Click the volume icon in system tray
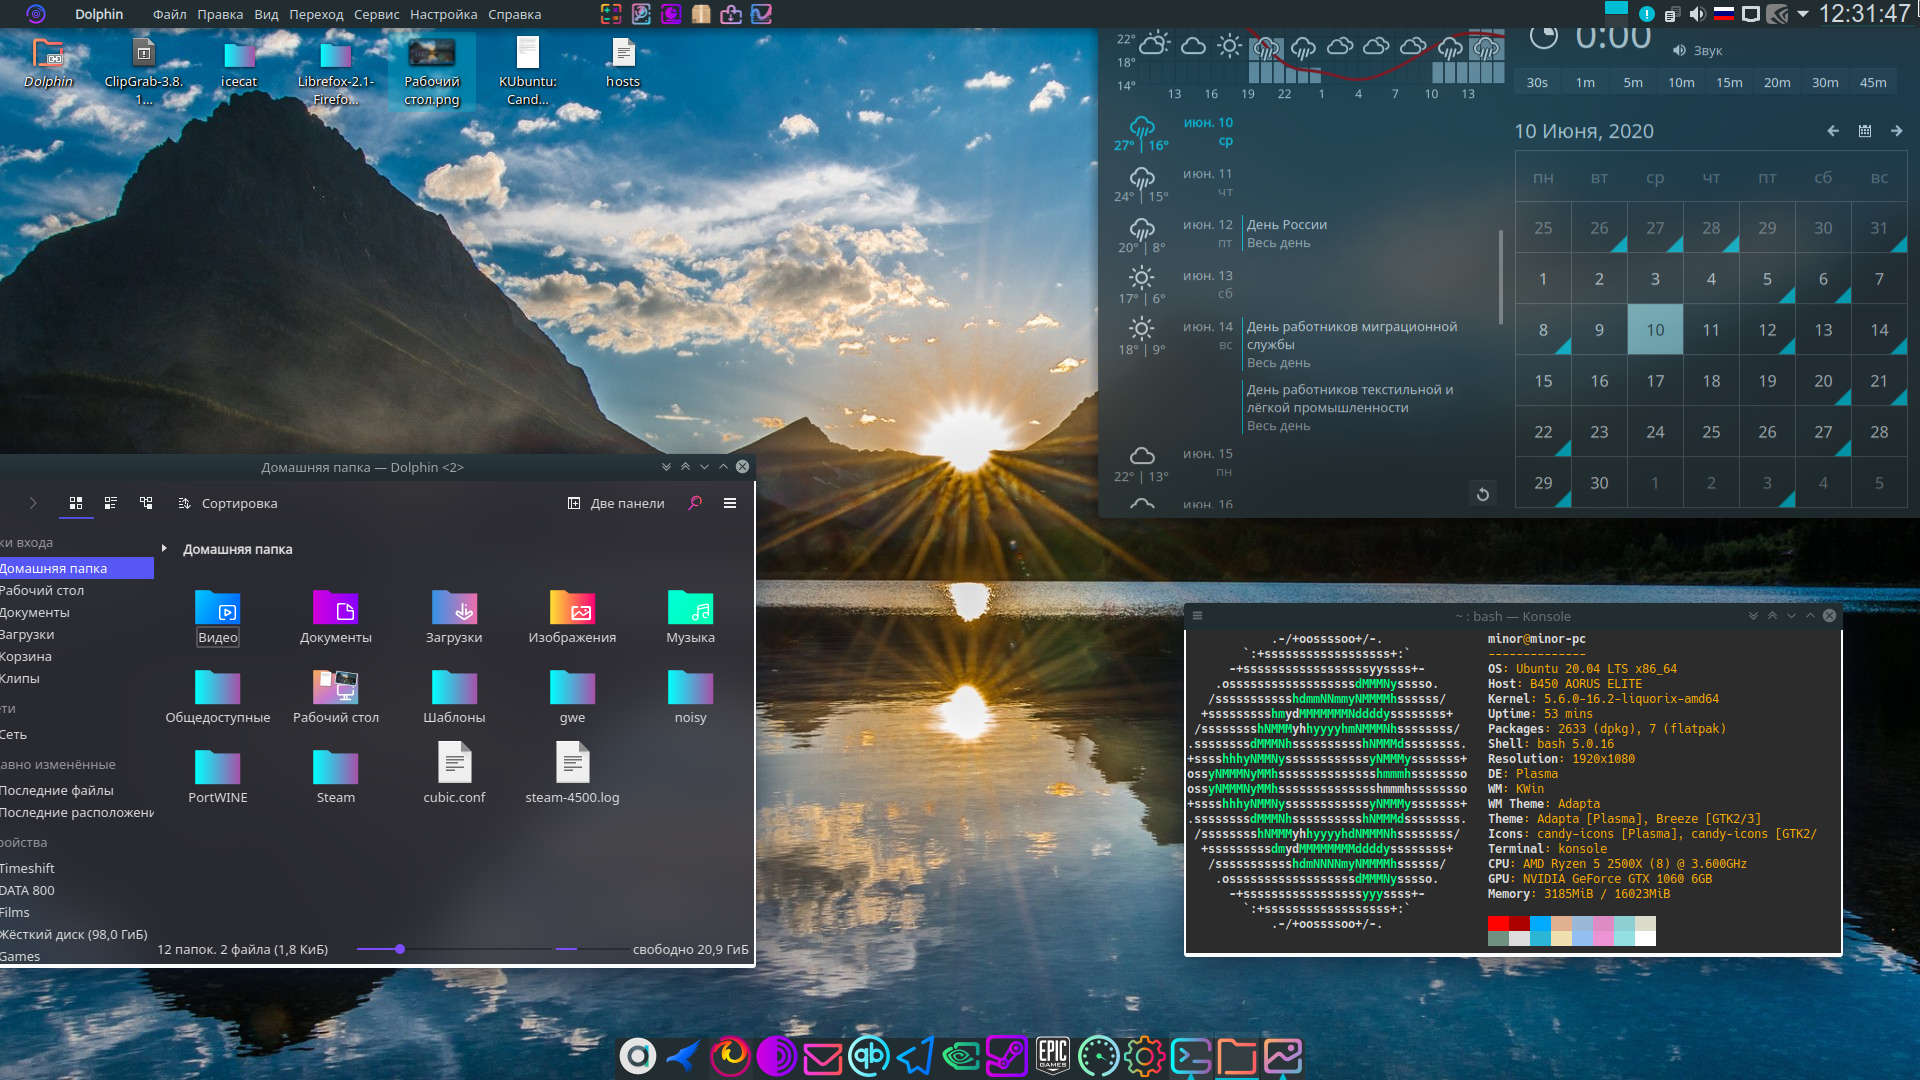This screenshot has height=1080, width=1920. click(x=1697, y=14)
